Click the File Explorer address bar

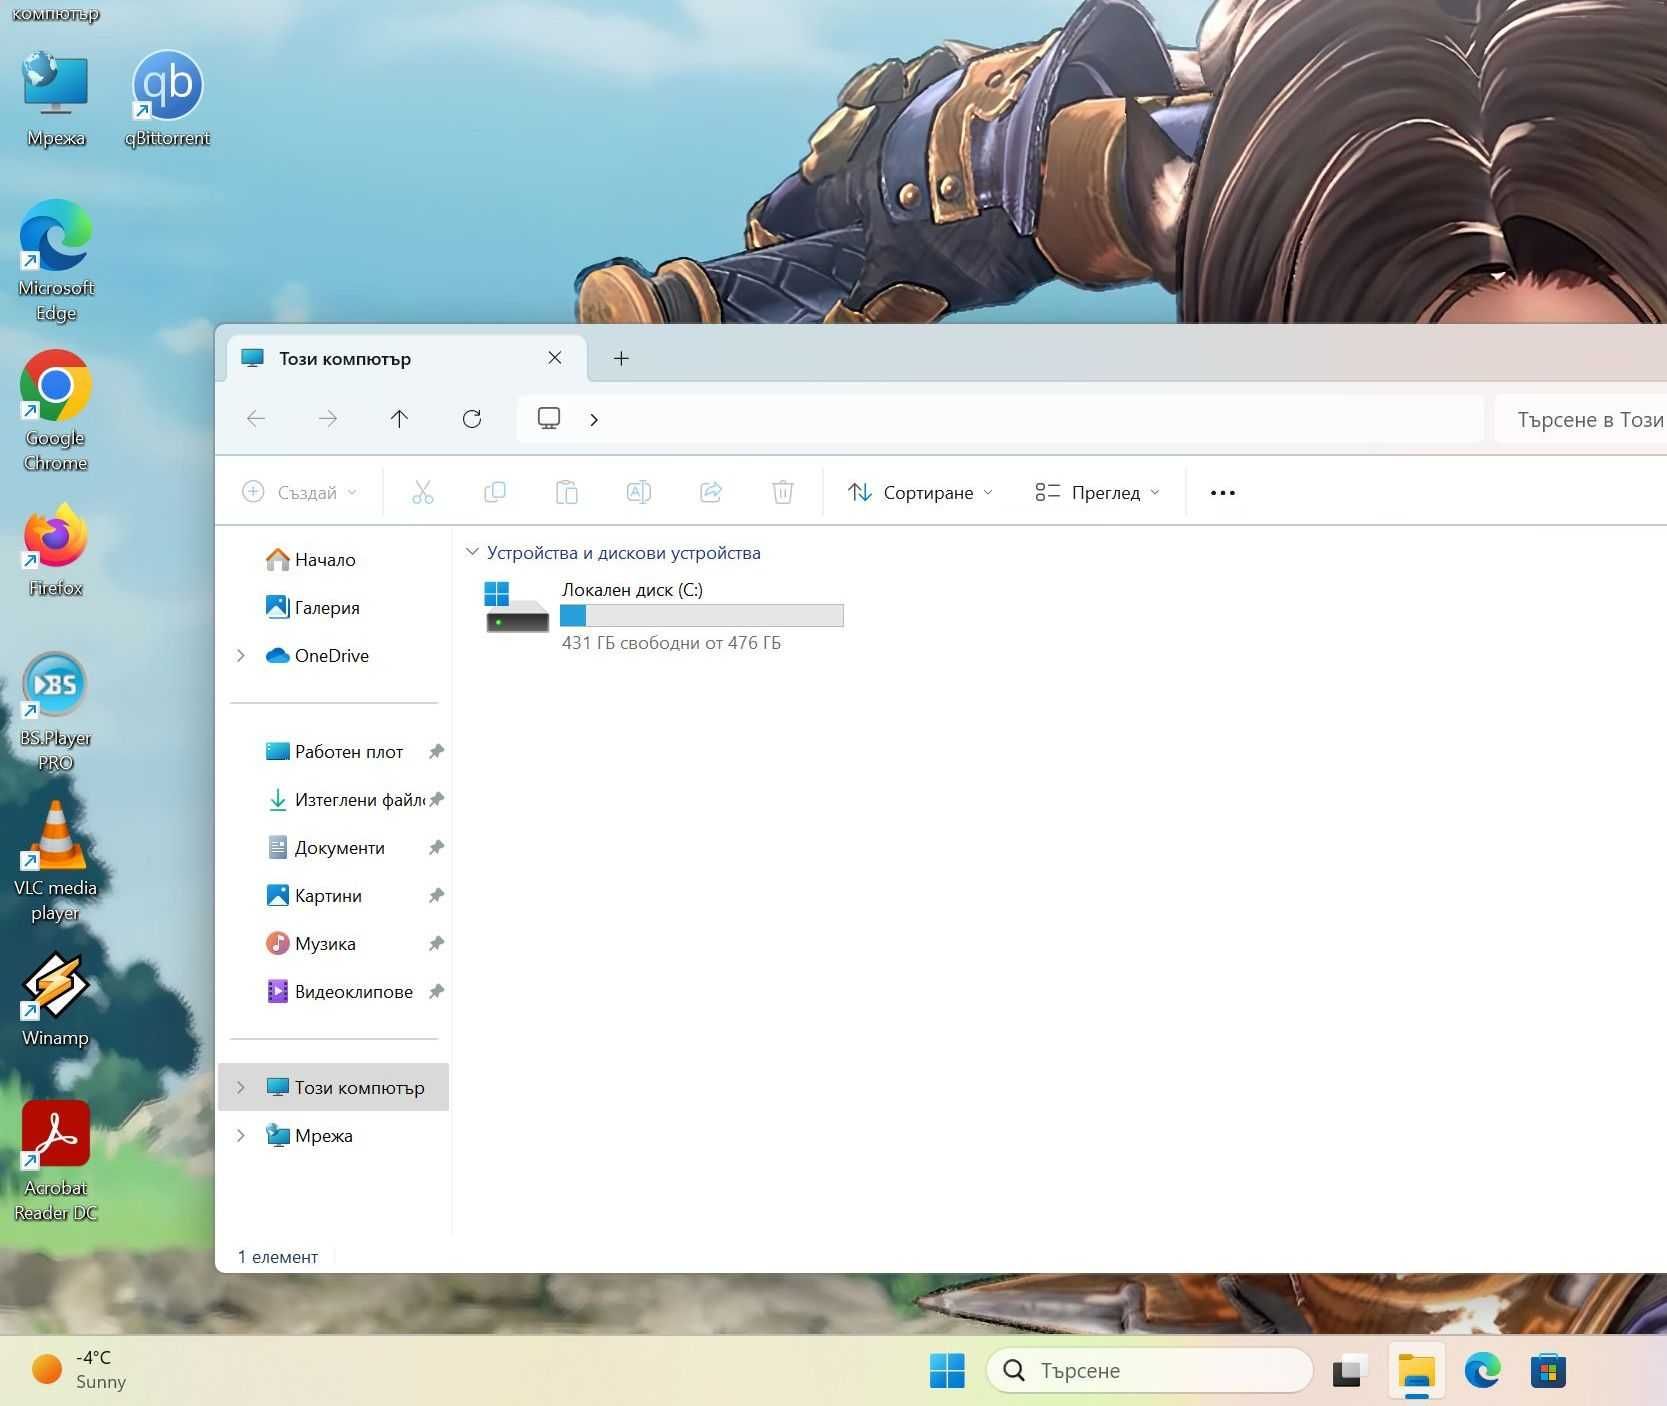[1000, 419]
